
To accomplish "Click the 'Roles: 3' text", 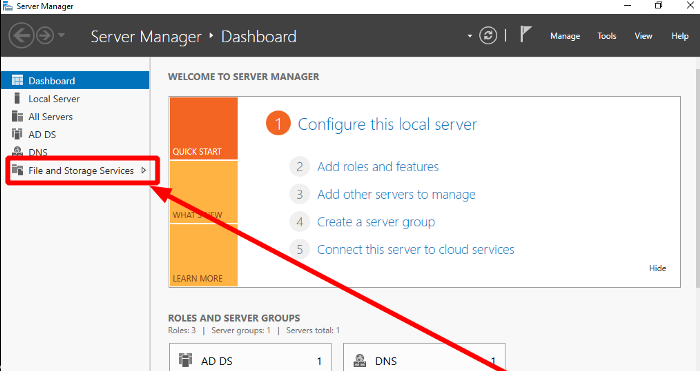I will point(182,330).
